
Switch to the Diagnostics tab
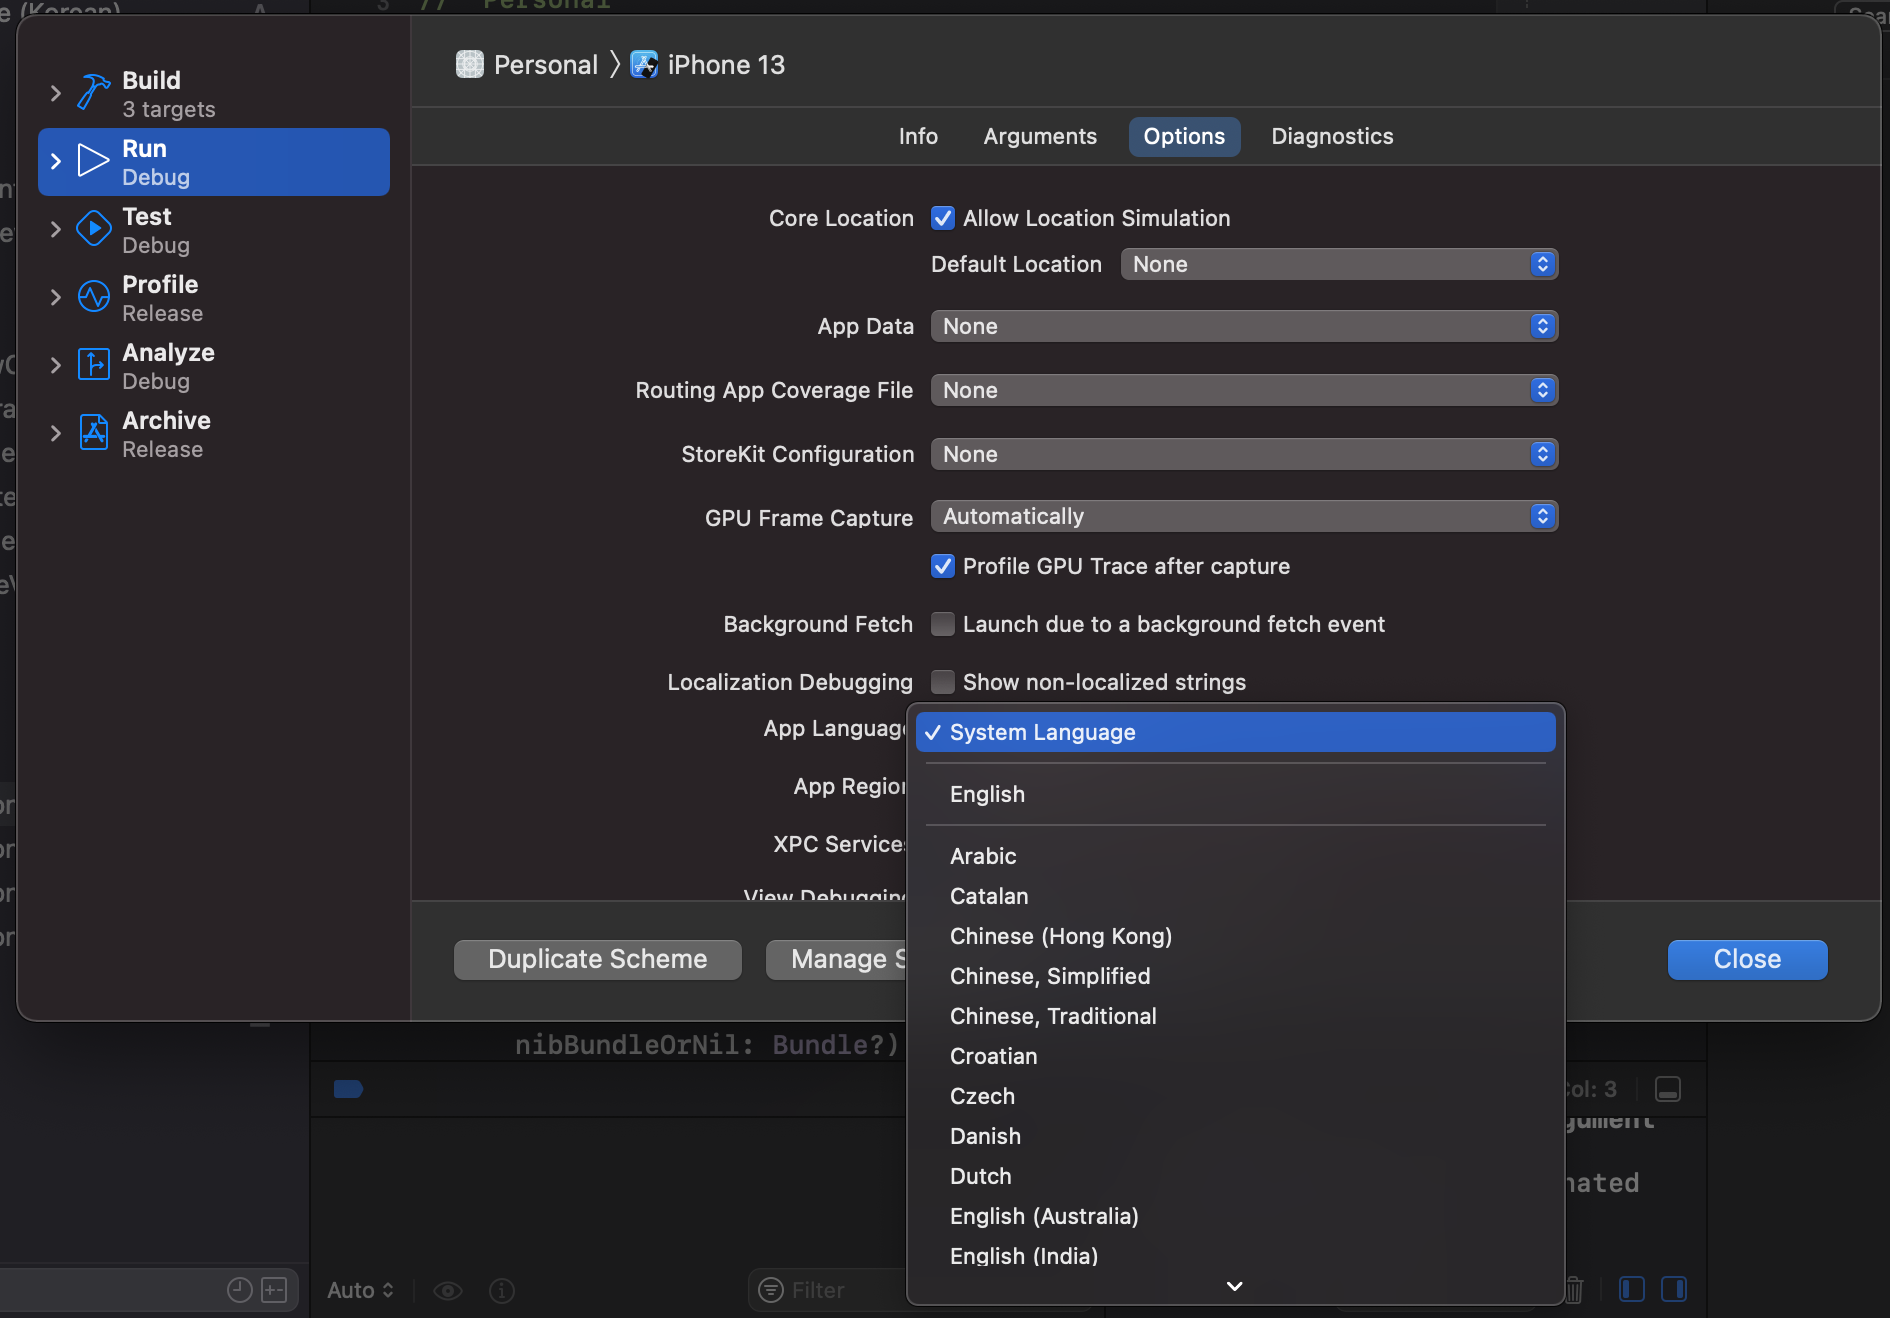[1332, 136]
